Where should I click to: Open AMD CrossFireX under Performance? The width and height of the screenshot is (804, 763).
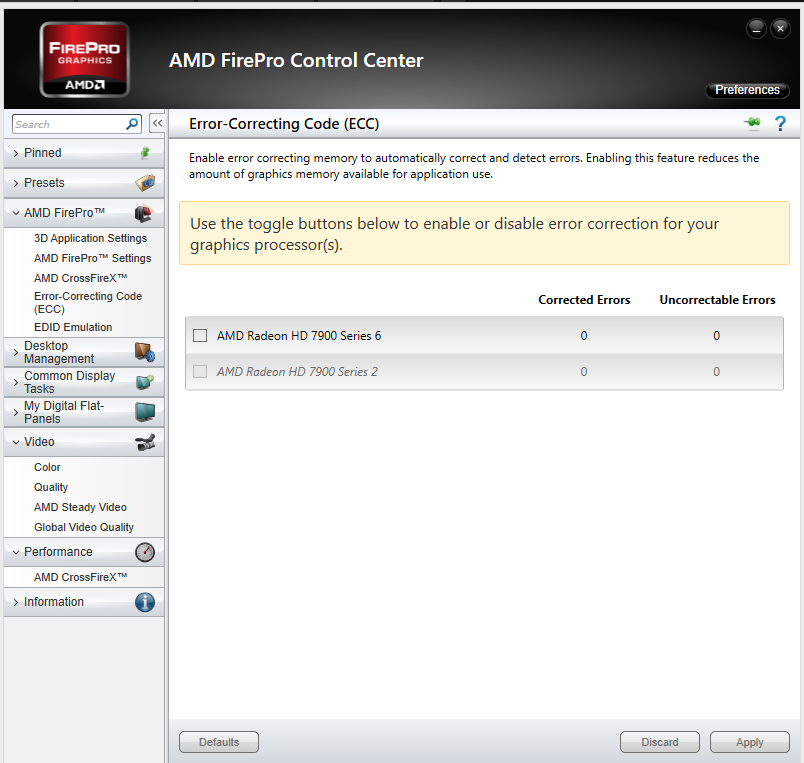click(81, 577)
